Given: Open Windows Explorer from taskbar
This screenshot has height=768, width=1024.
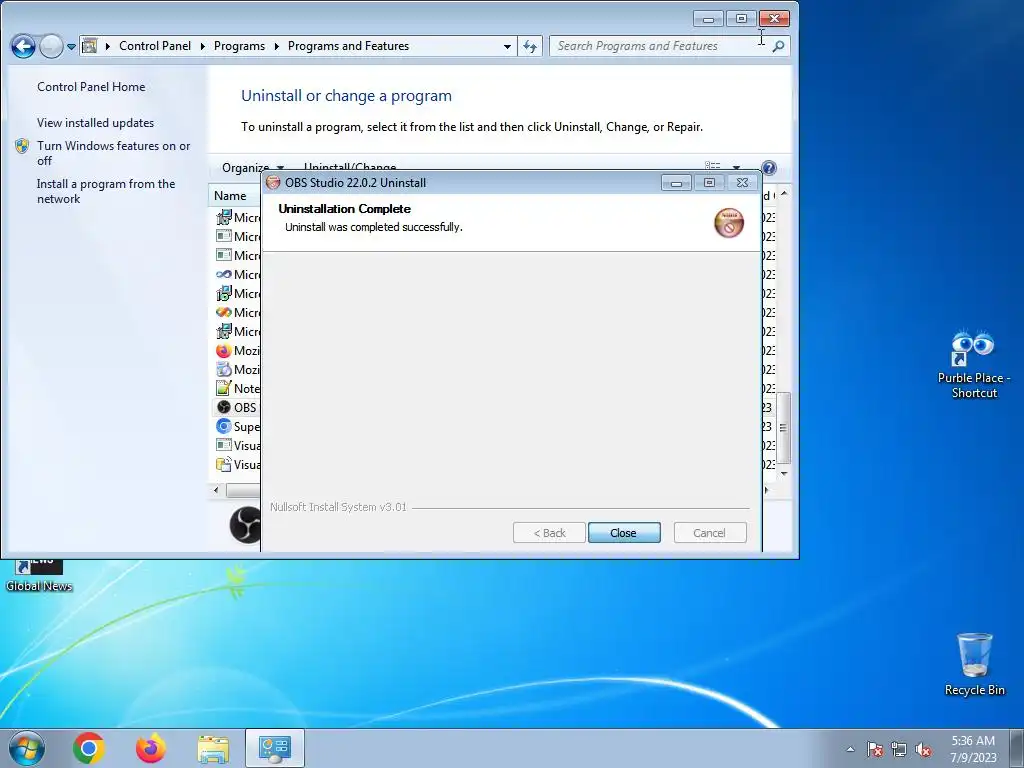Looking at the screenshot, I should tap(213, 749).
